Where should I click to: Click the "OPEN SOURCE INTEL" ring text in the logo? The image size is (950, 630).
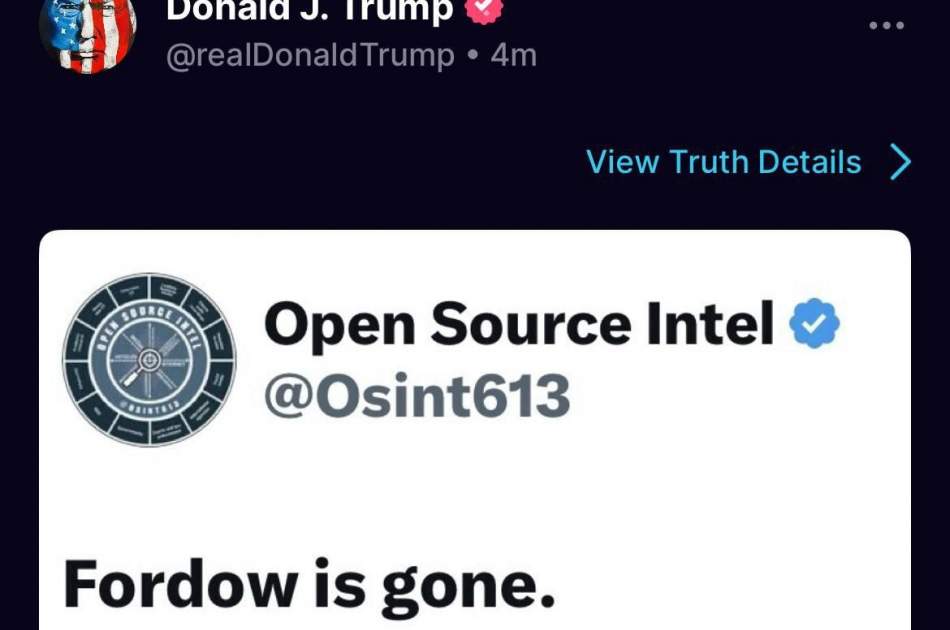point(150,327)
